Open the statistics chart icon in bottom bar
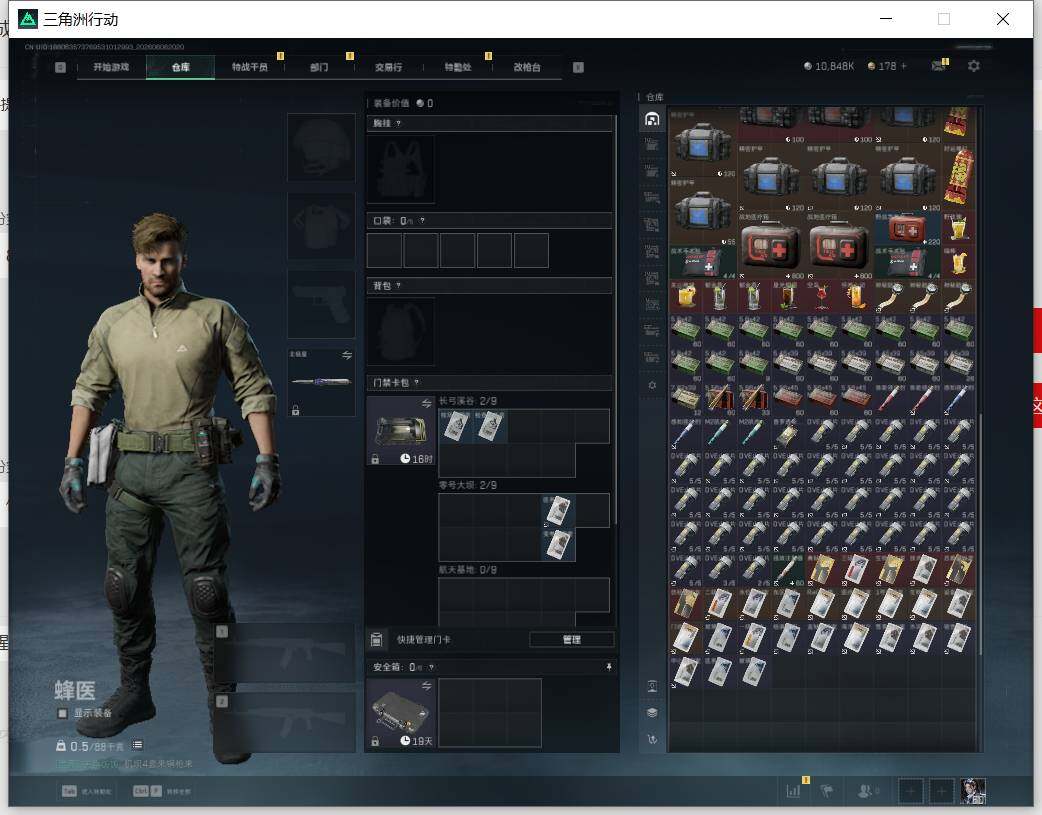The height and width of the screenshot is (815, 1042). pos(793,790)
